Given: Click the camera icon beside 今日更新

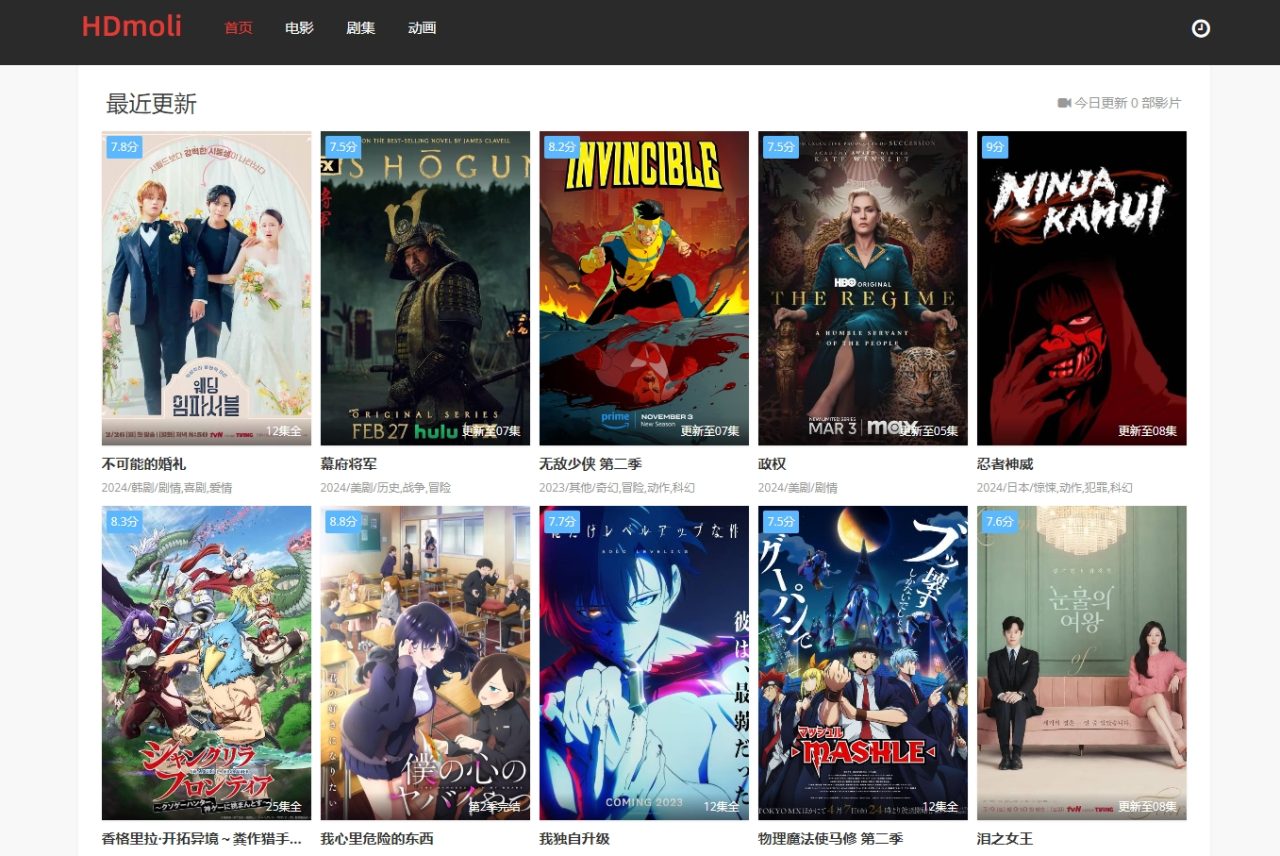Looking at the screenshot, I should (x=1064, y=103).
